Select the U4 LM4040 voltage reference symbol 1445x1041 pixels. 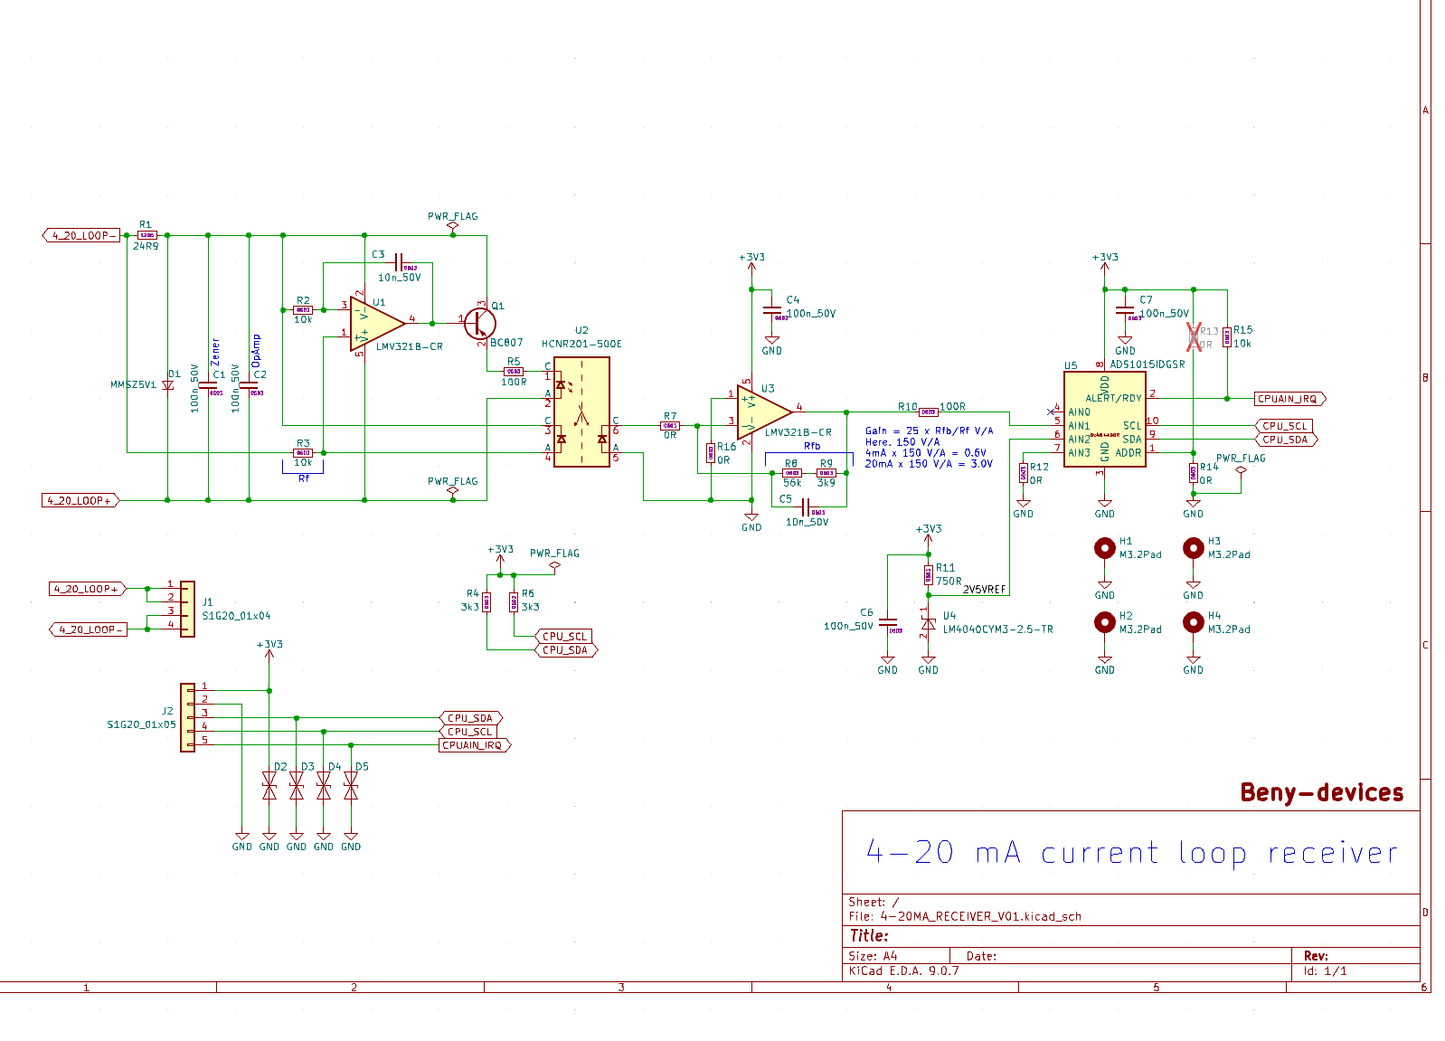(928, 624)
